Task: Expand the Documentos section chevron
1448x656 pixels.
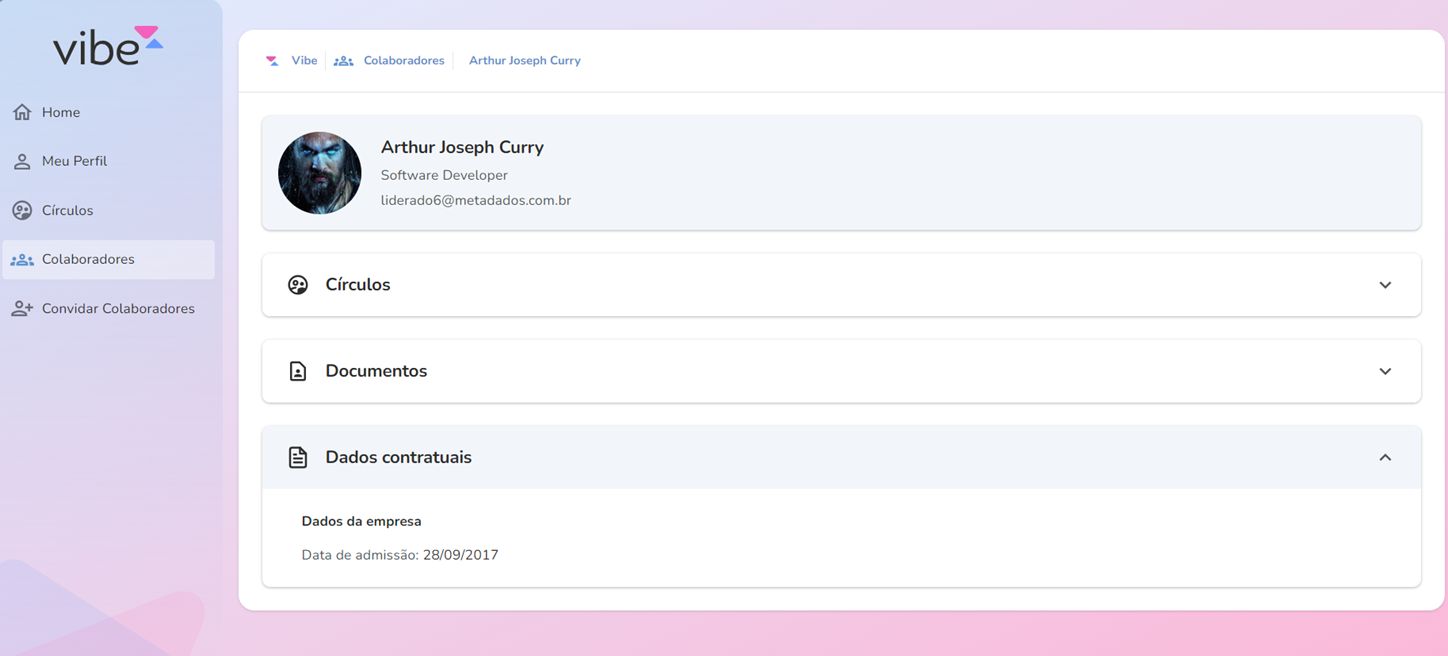Action: coord(1385,371)
